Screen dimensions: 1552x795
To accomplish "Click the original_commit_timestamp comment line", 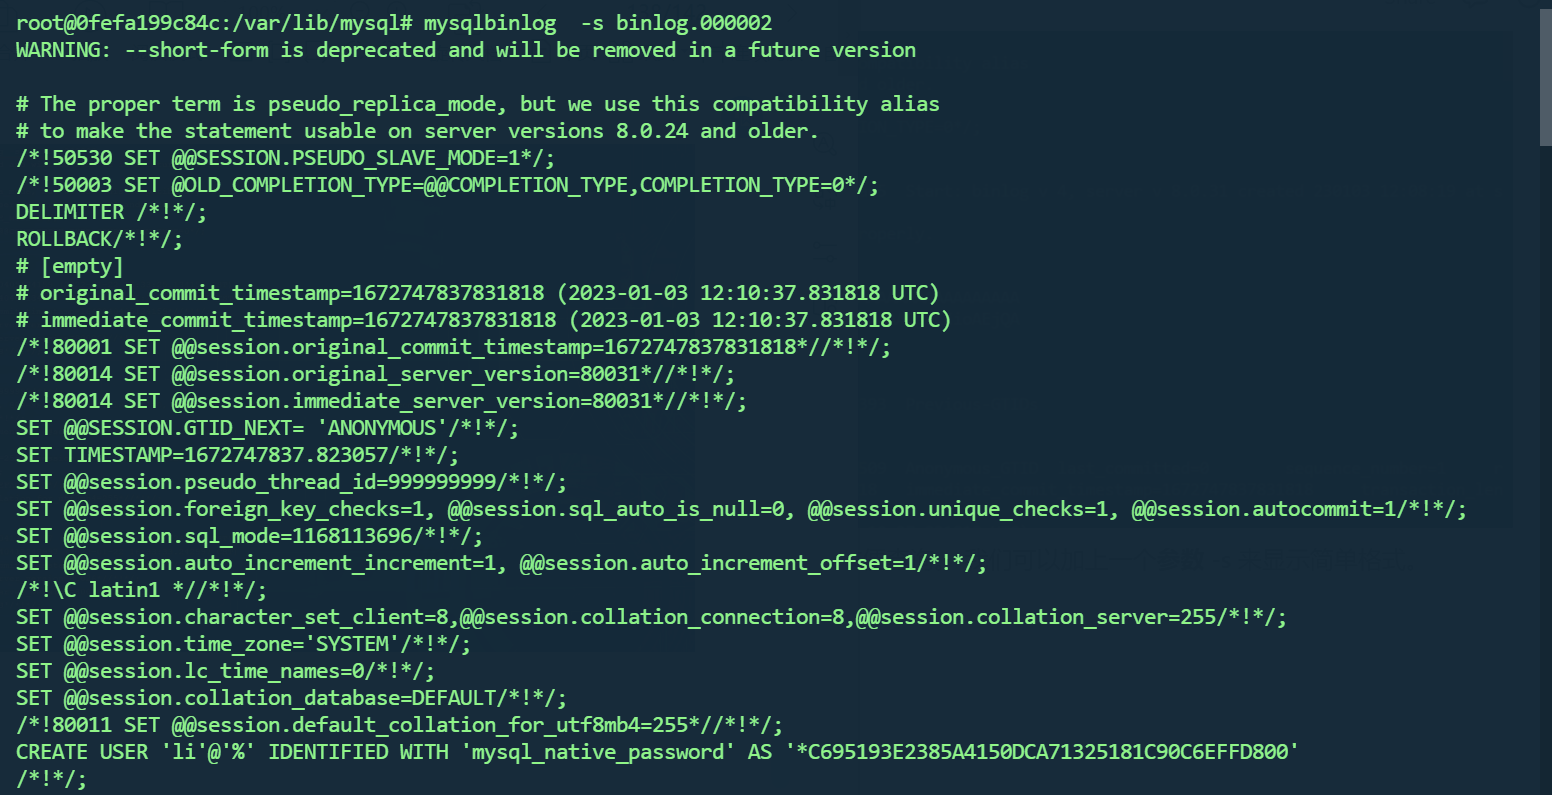I will [x=477, y=293].
